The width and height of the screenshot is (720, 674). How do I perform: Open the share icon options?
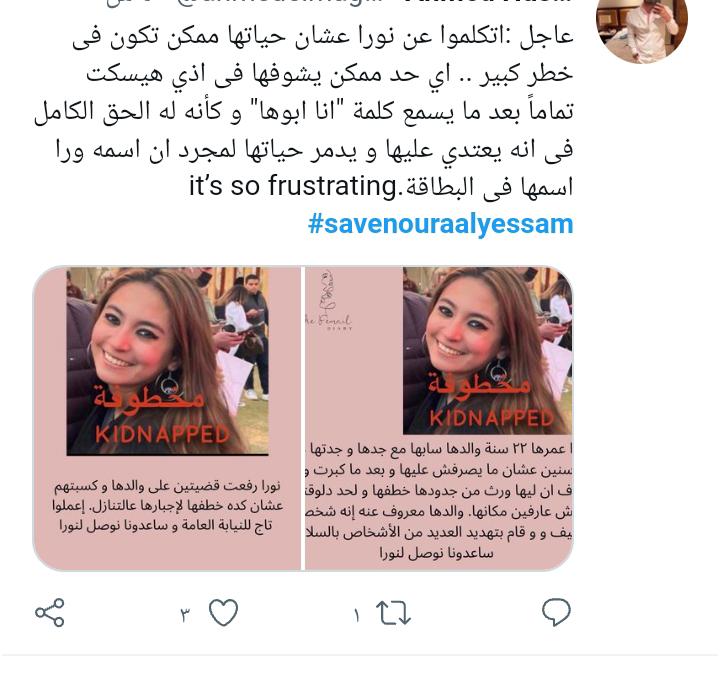(x=50, y=612)
